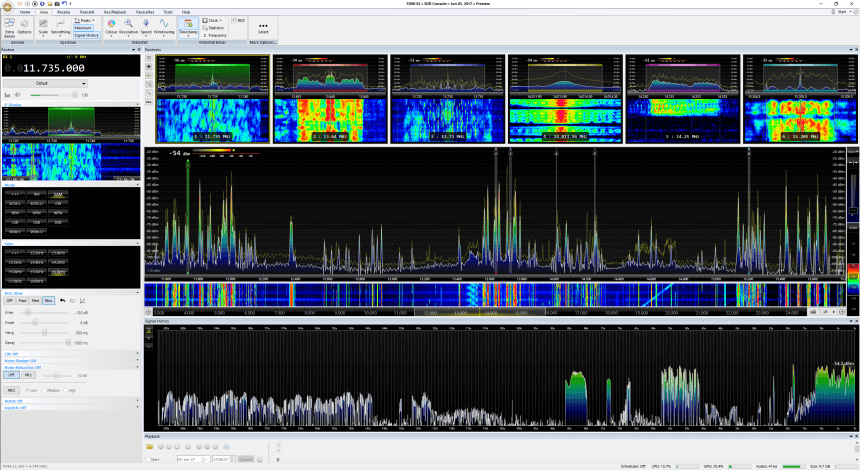Select the High noise reduction radio

coord(71,390)
